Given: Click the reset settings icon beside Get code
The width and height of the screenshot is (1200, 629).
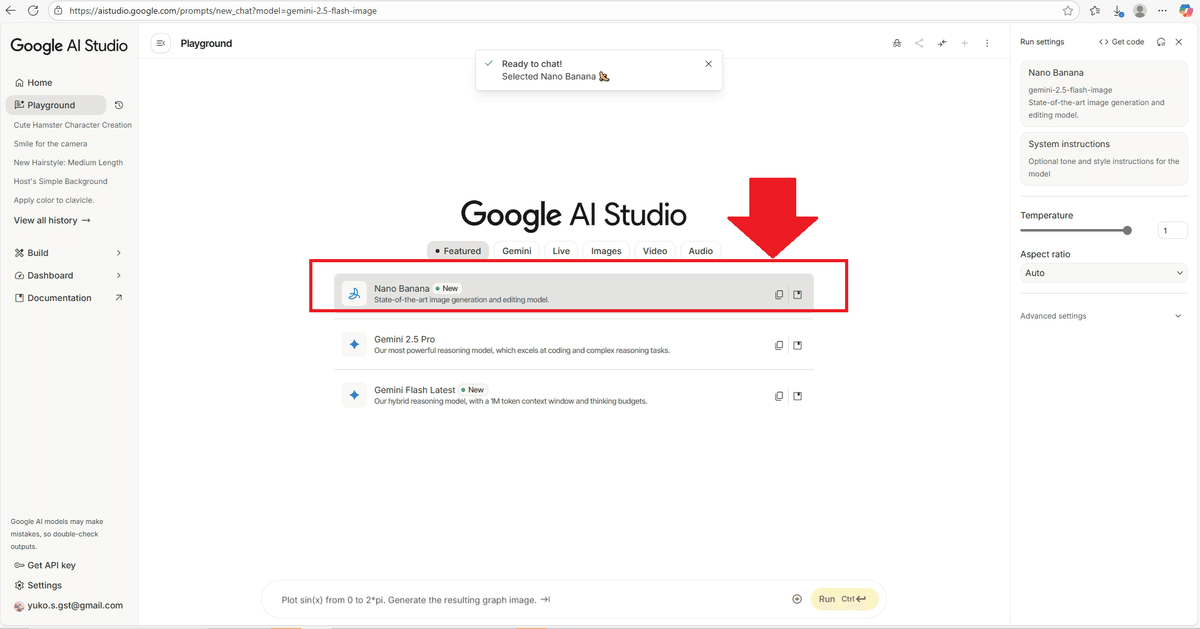Looking at the screenshot, I should coord(1161,42).
